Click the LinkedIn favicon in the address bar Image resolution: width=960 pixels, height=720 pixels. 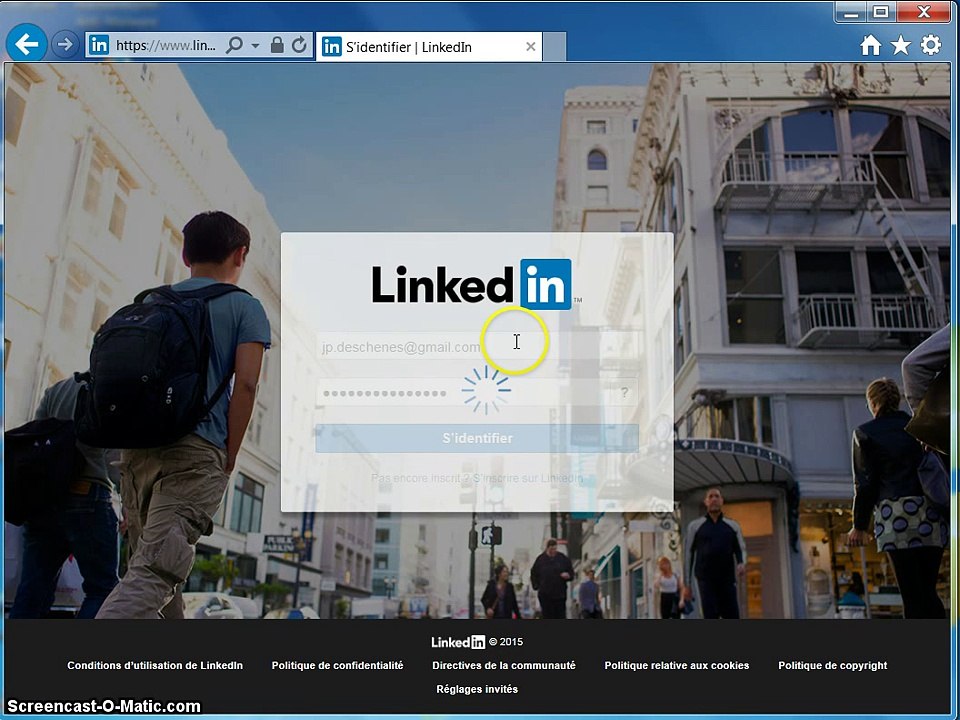tap(99, 45)
